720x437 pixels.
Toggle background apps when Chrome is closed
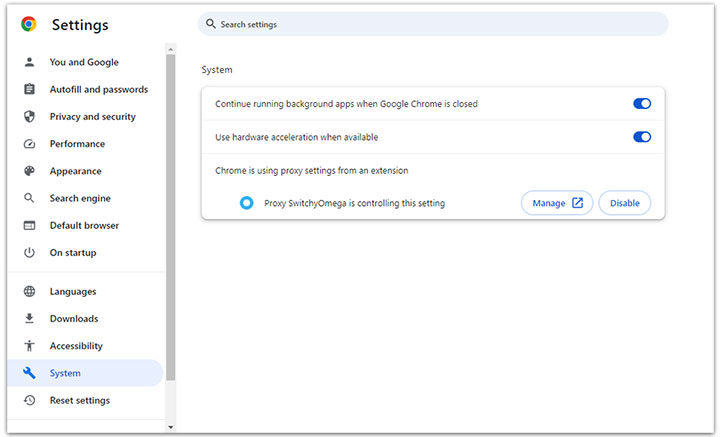pos(641,104)
